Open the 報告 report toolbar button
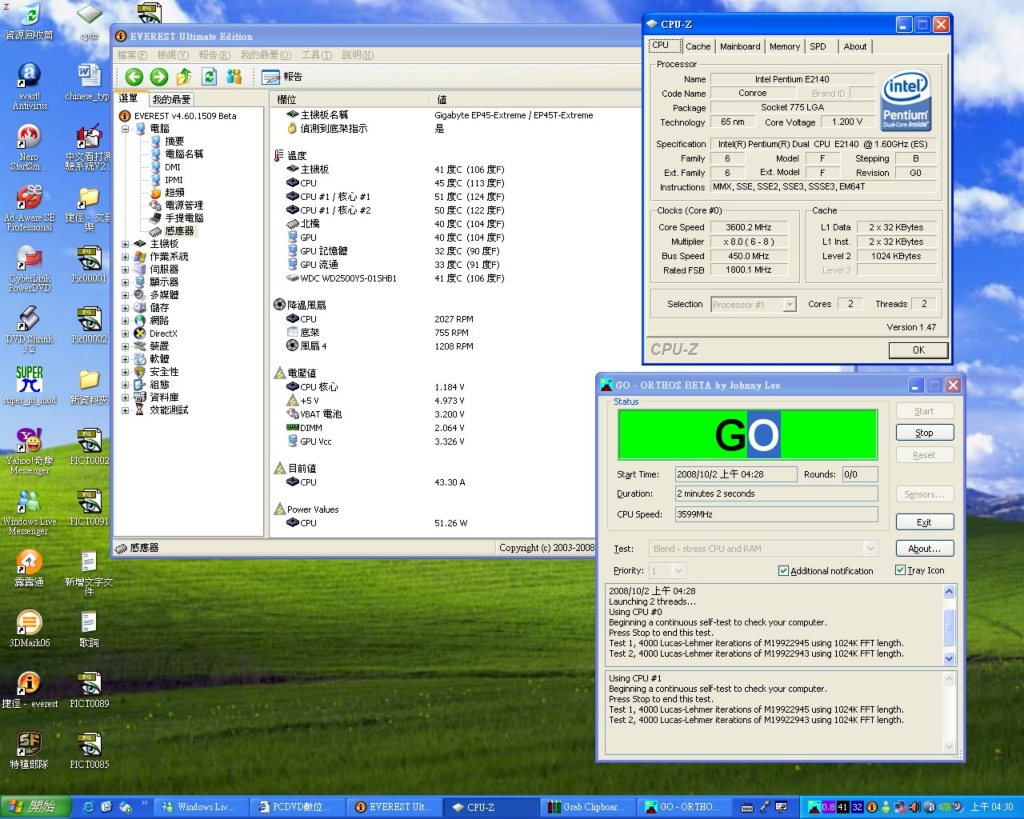 [x=282, y=77]
